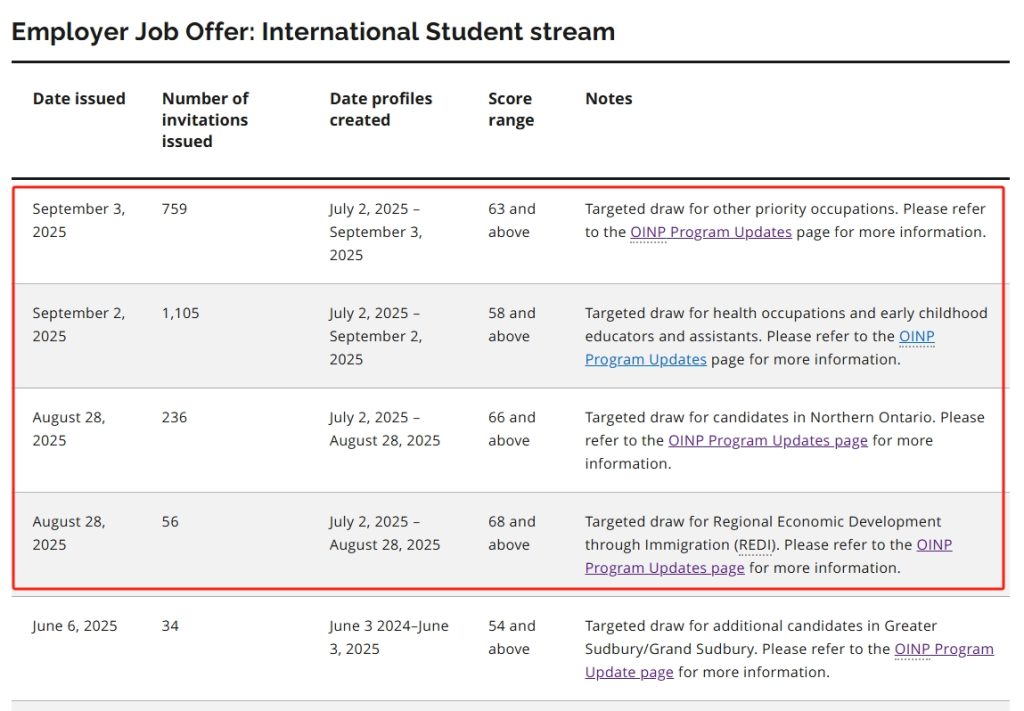Open OINP Program Updates page link for Northern Ontario
The width and height of the screenshot is (1024, 711).
click(767, 440)
